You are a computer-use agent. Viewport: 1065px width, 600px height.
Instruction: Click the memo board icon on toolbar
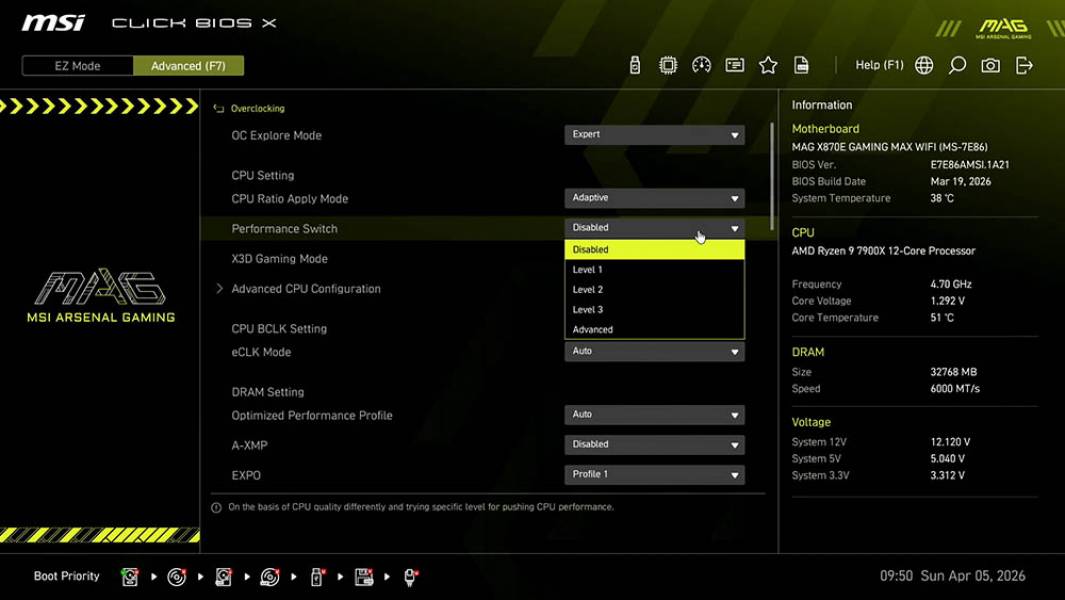734,64
